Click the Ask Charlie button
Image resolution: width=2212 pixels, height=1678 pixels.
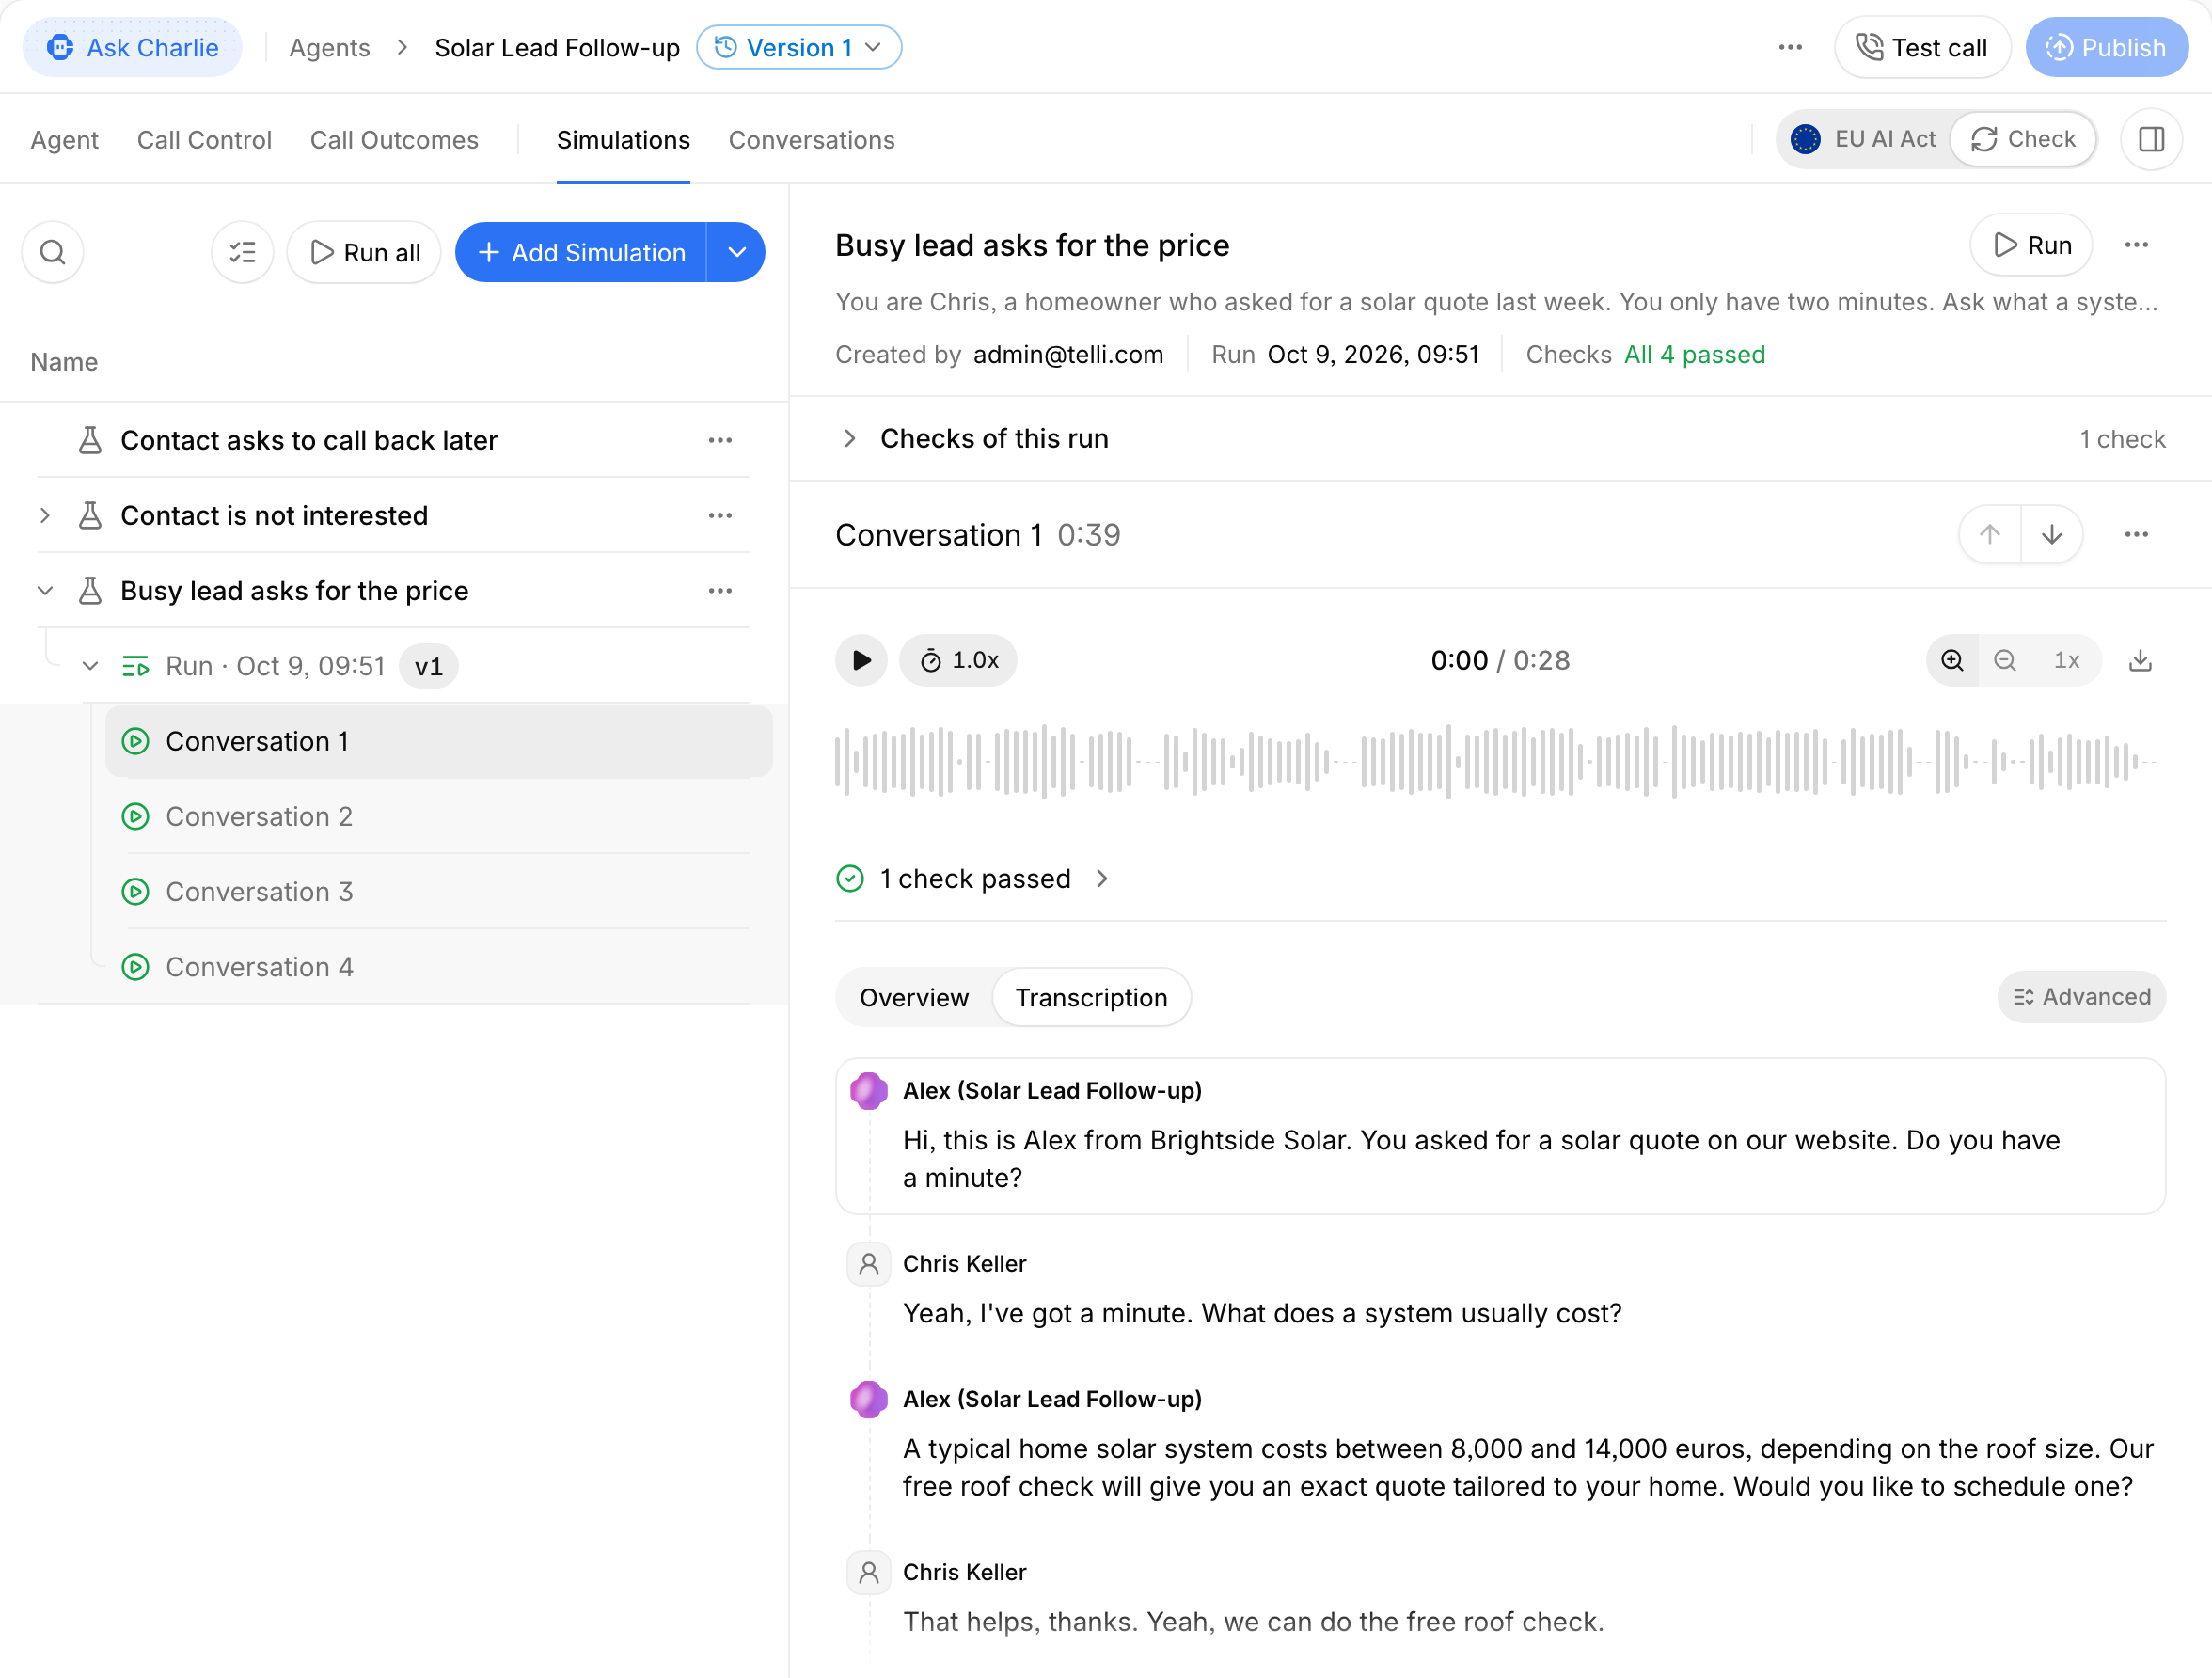(132, 47)
